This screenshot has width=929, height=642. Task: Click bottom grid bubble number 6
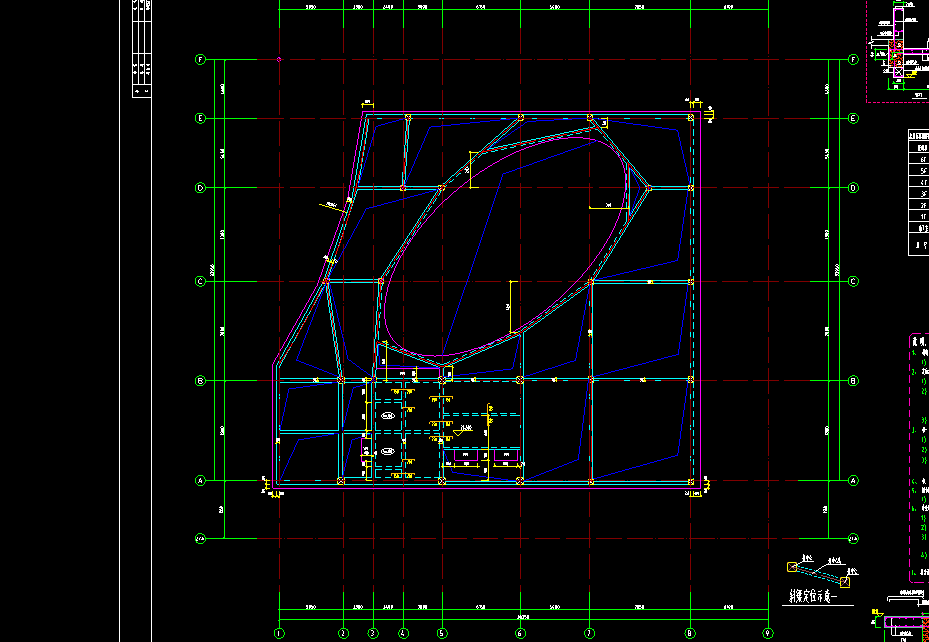520,633
